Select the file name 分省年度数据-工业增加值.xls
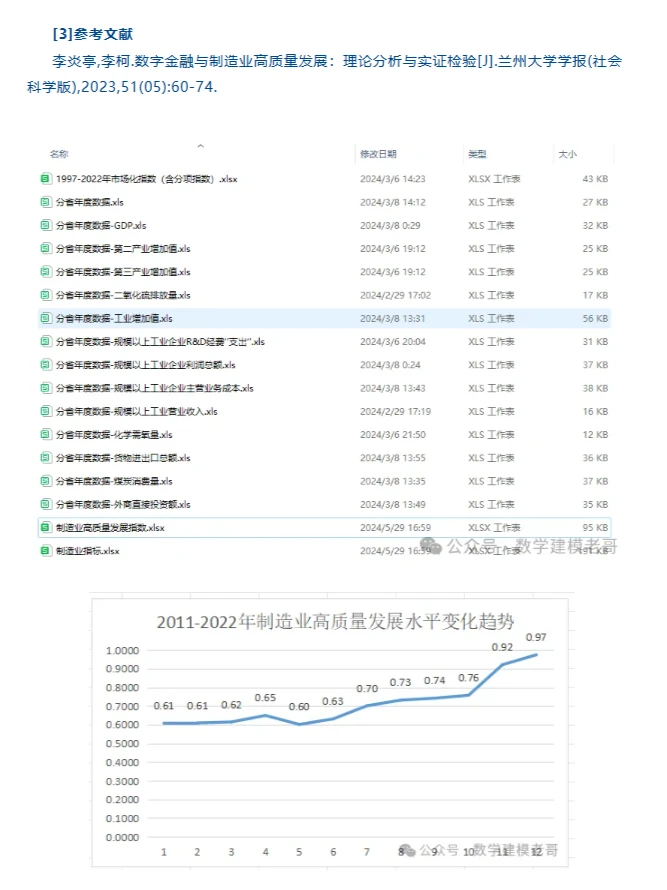 click(114, 318)
